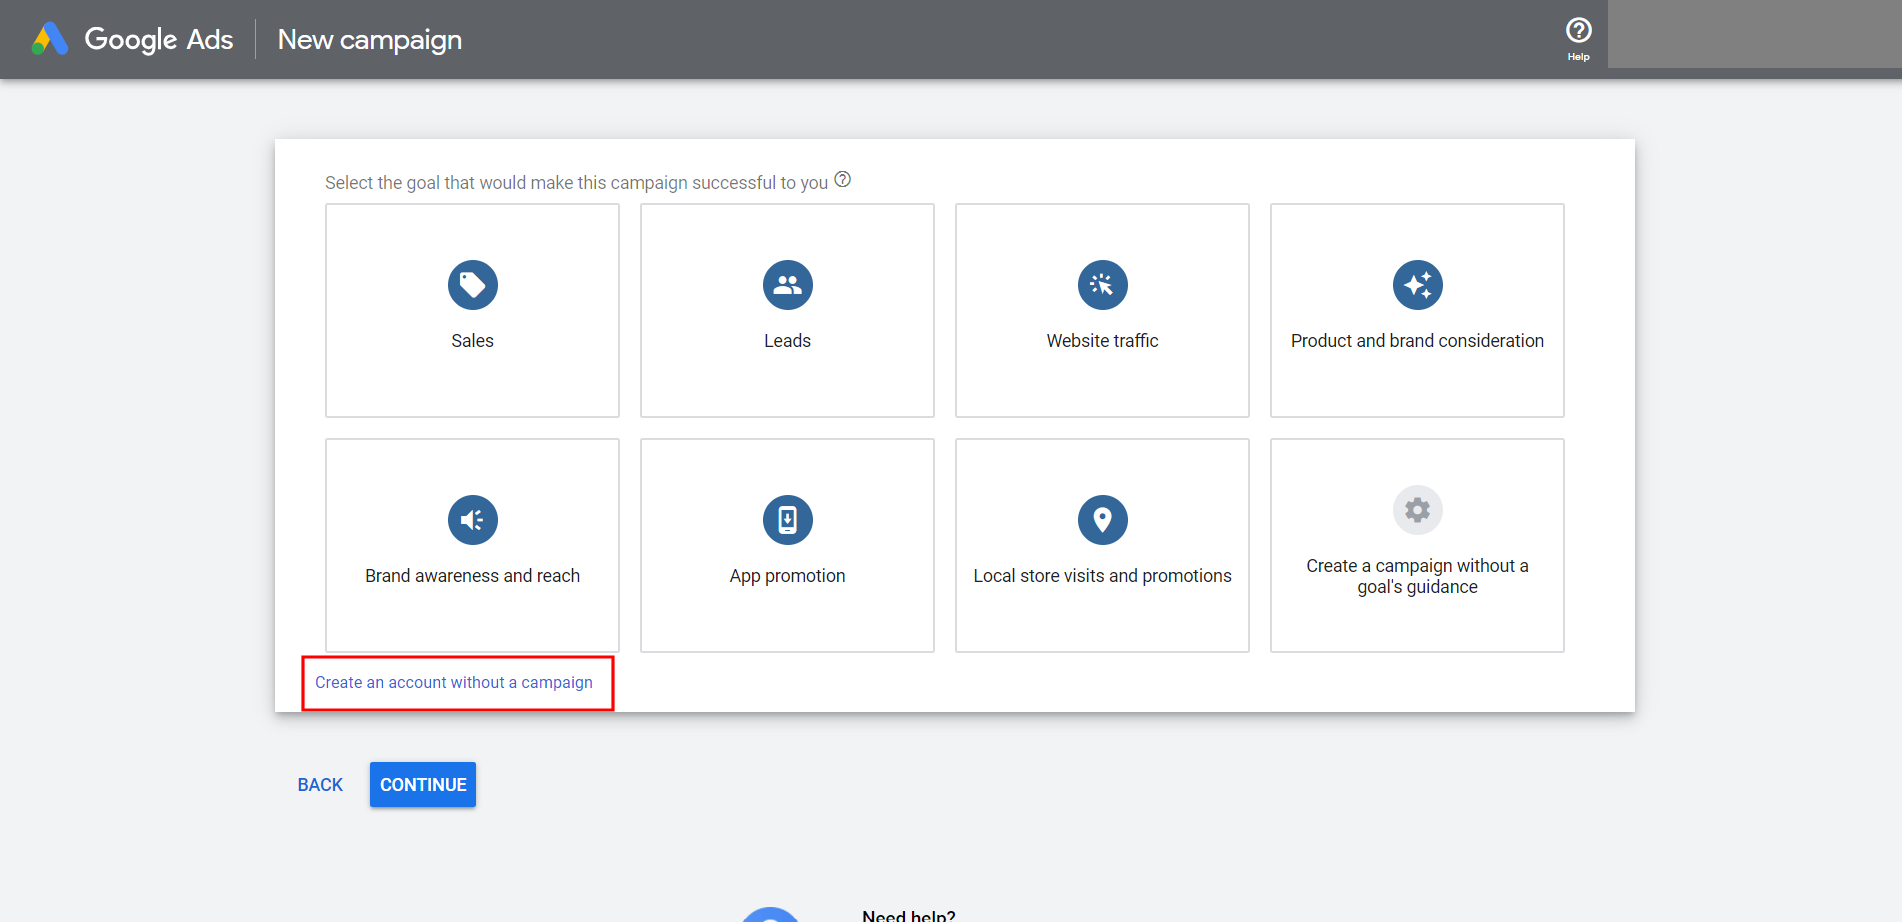Pick the Website traffic label
Viewport: 1902px width, 922px height.
point(1103,341)
